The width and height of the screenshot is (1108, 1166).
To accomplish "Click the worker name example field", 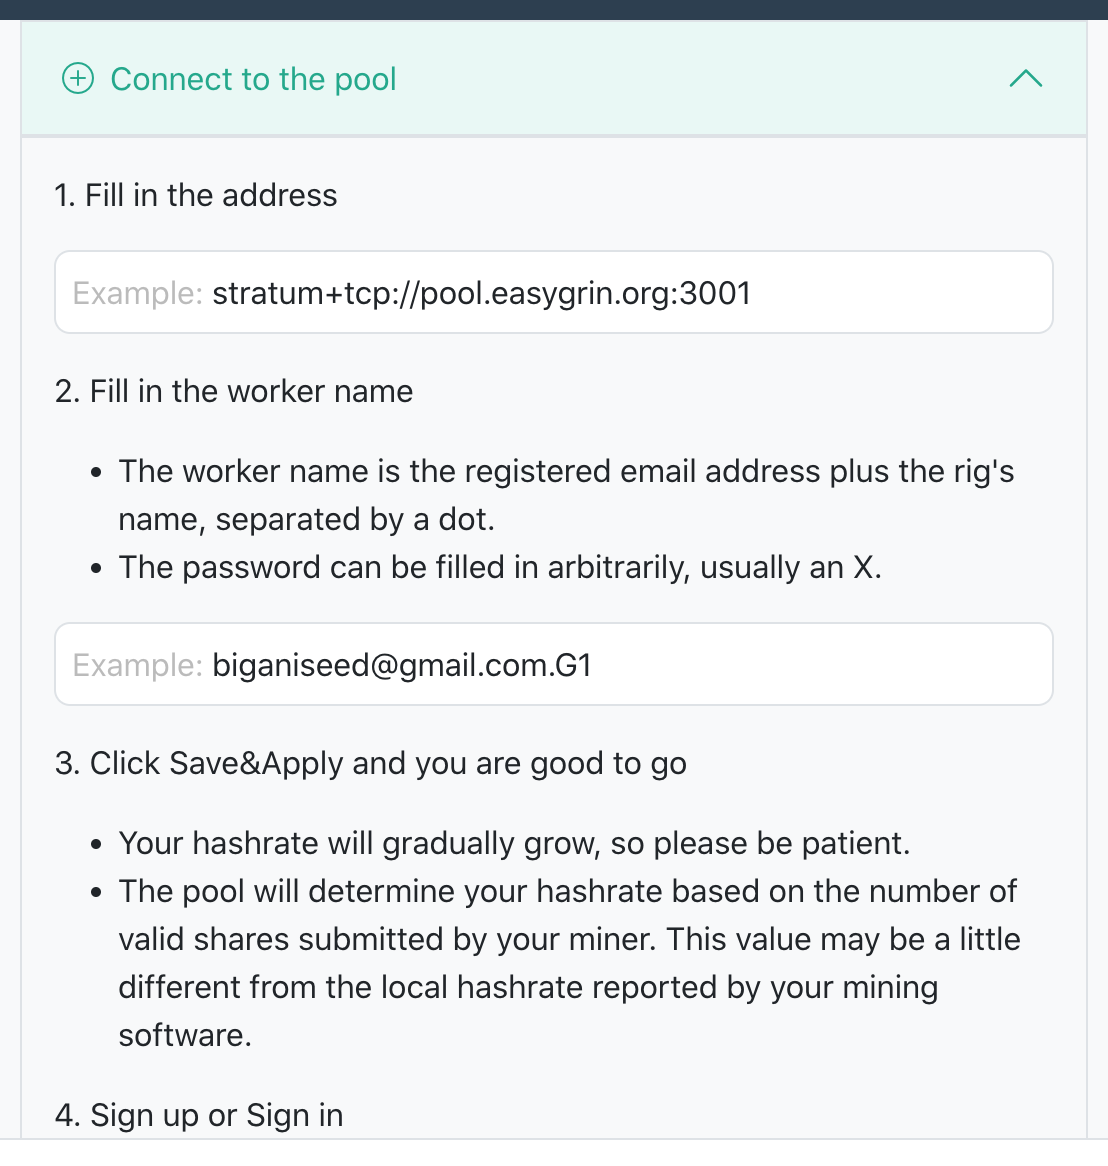I will pos(554,664).
